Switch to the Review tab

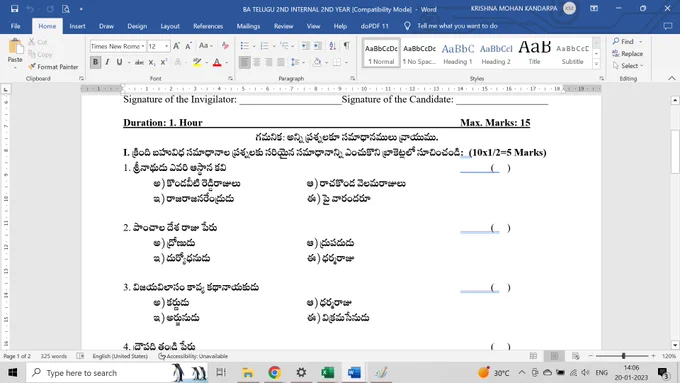[x=284, y=26]
